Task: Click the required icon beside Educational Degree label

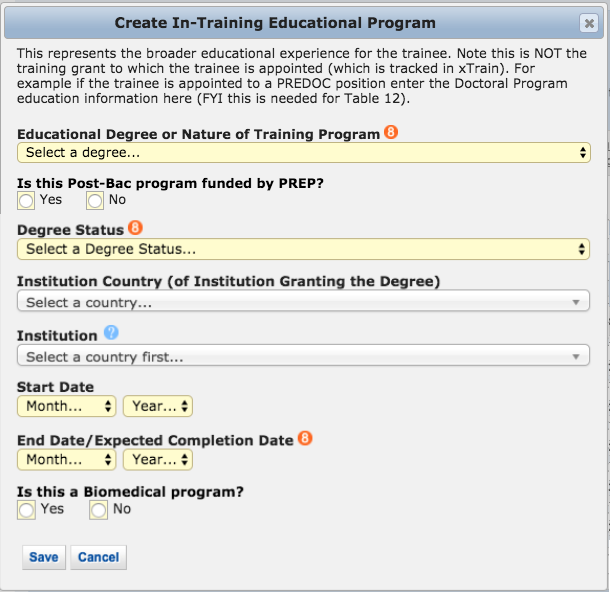Action: pos(391,133)
